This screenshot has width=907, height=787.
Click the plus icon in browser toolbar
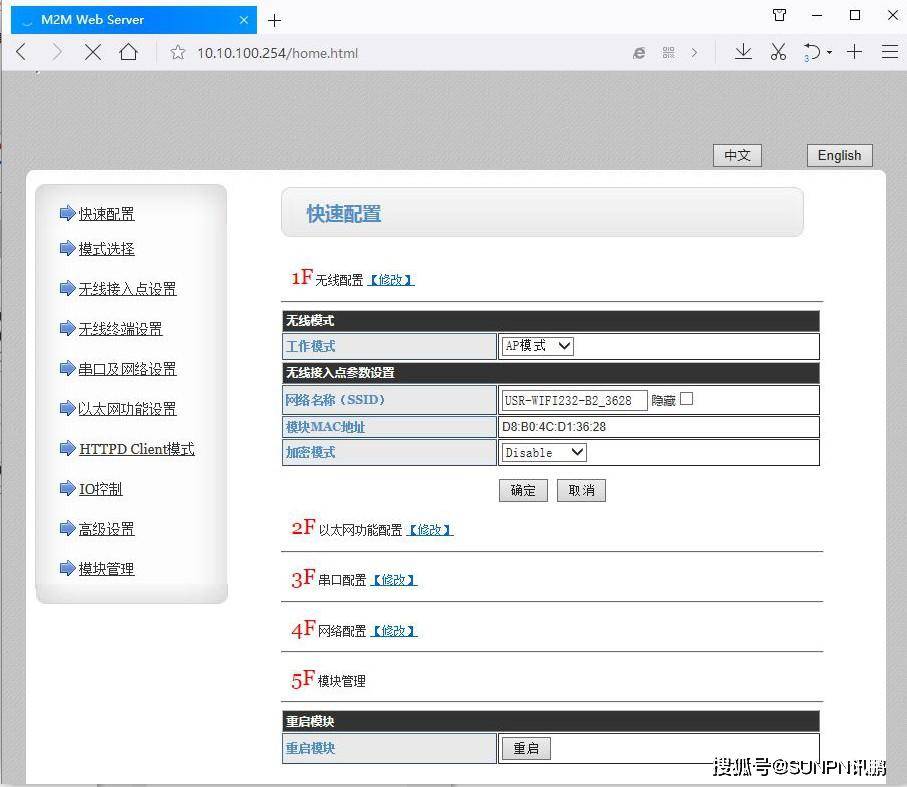pyautogui.click(x=854, y=52)
